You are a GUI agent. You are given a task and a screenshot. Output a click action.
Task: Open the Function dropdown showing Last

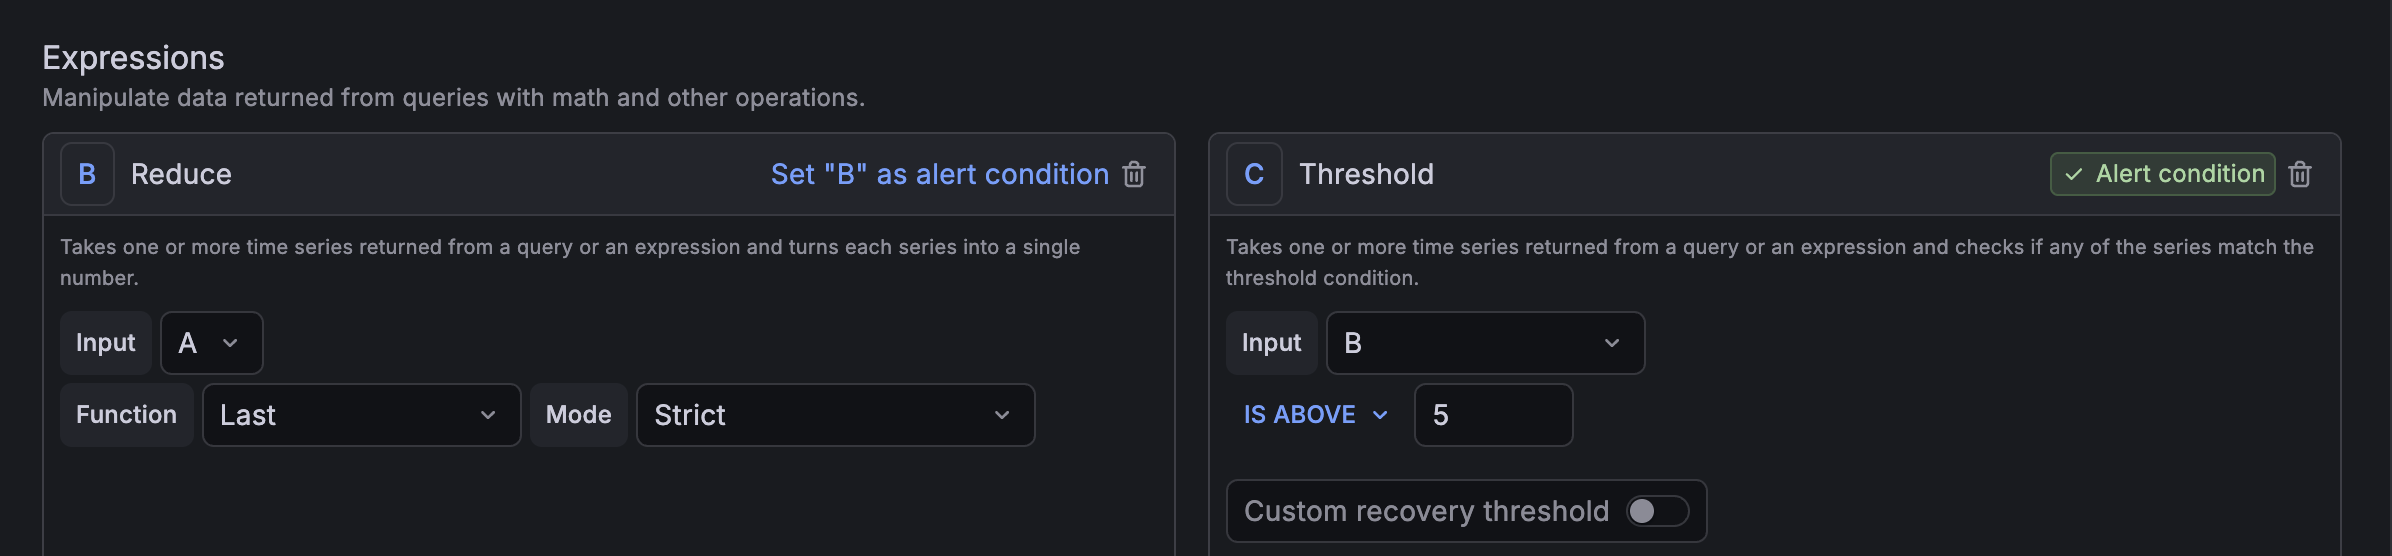pyautogui.click(x=361, y=415)
